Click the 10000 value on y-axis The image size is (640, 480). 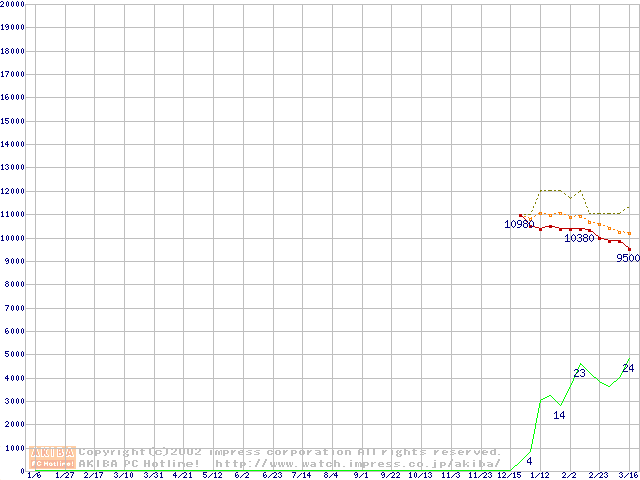(x=13, y=238)
